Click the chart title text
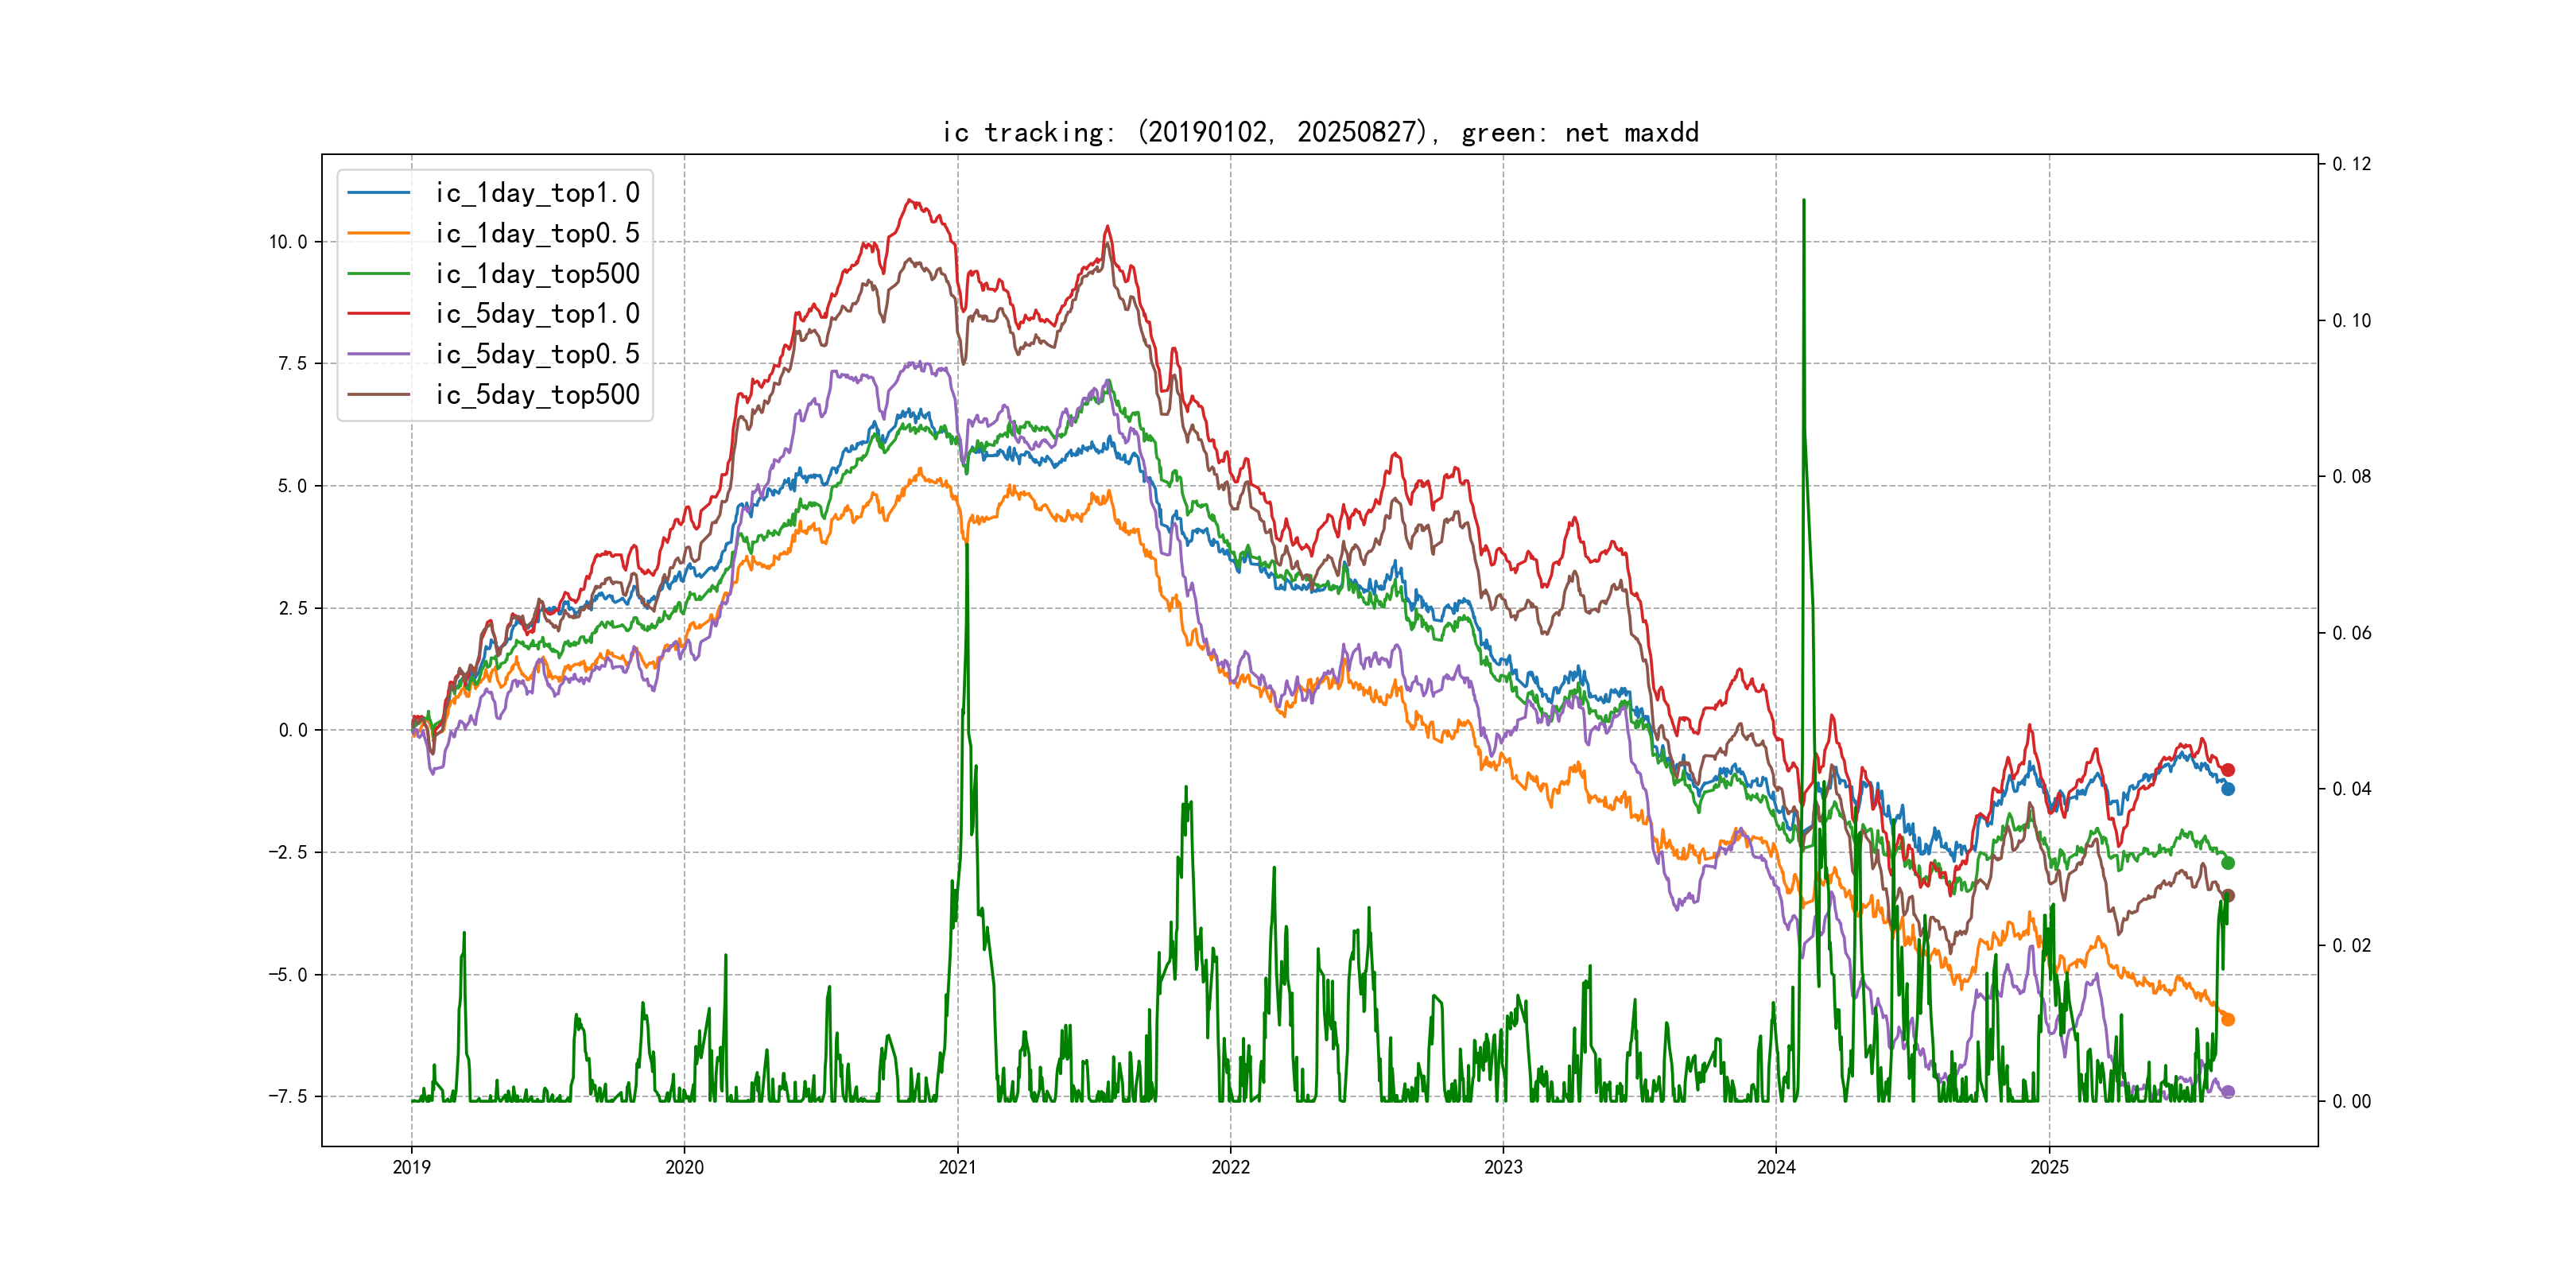The width and height of the screenshot is (2576, 1288). coord(1320,132)
